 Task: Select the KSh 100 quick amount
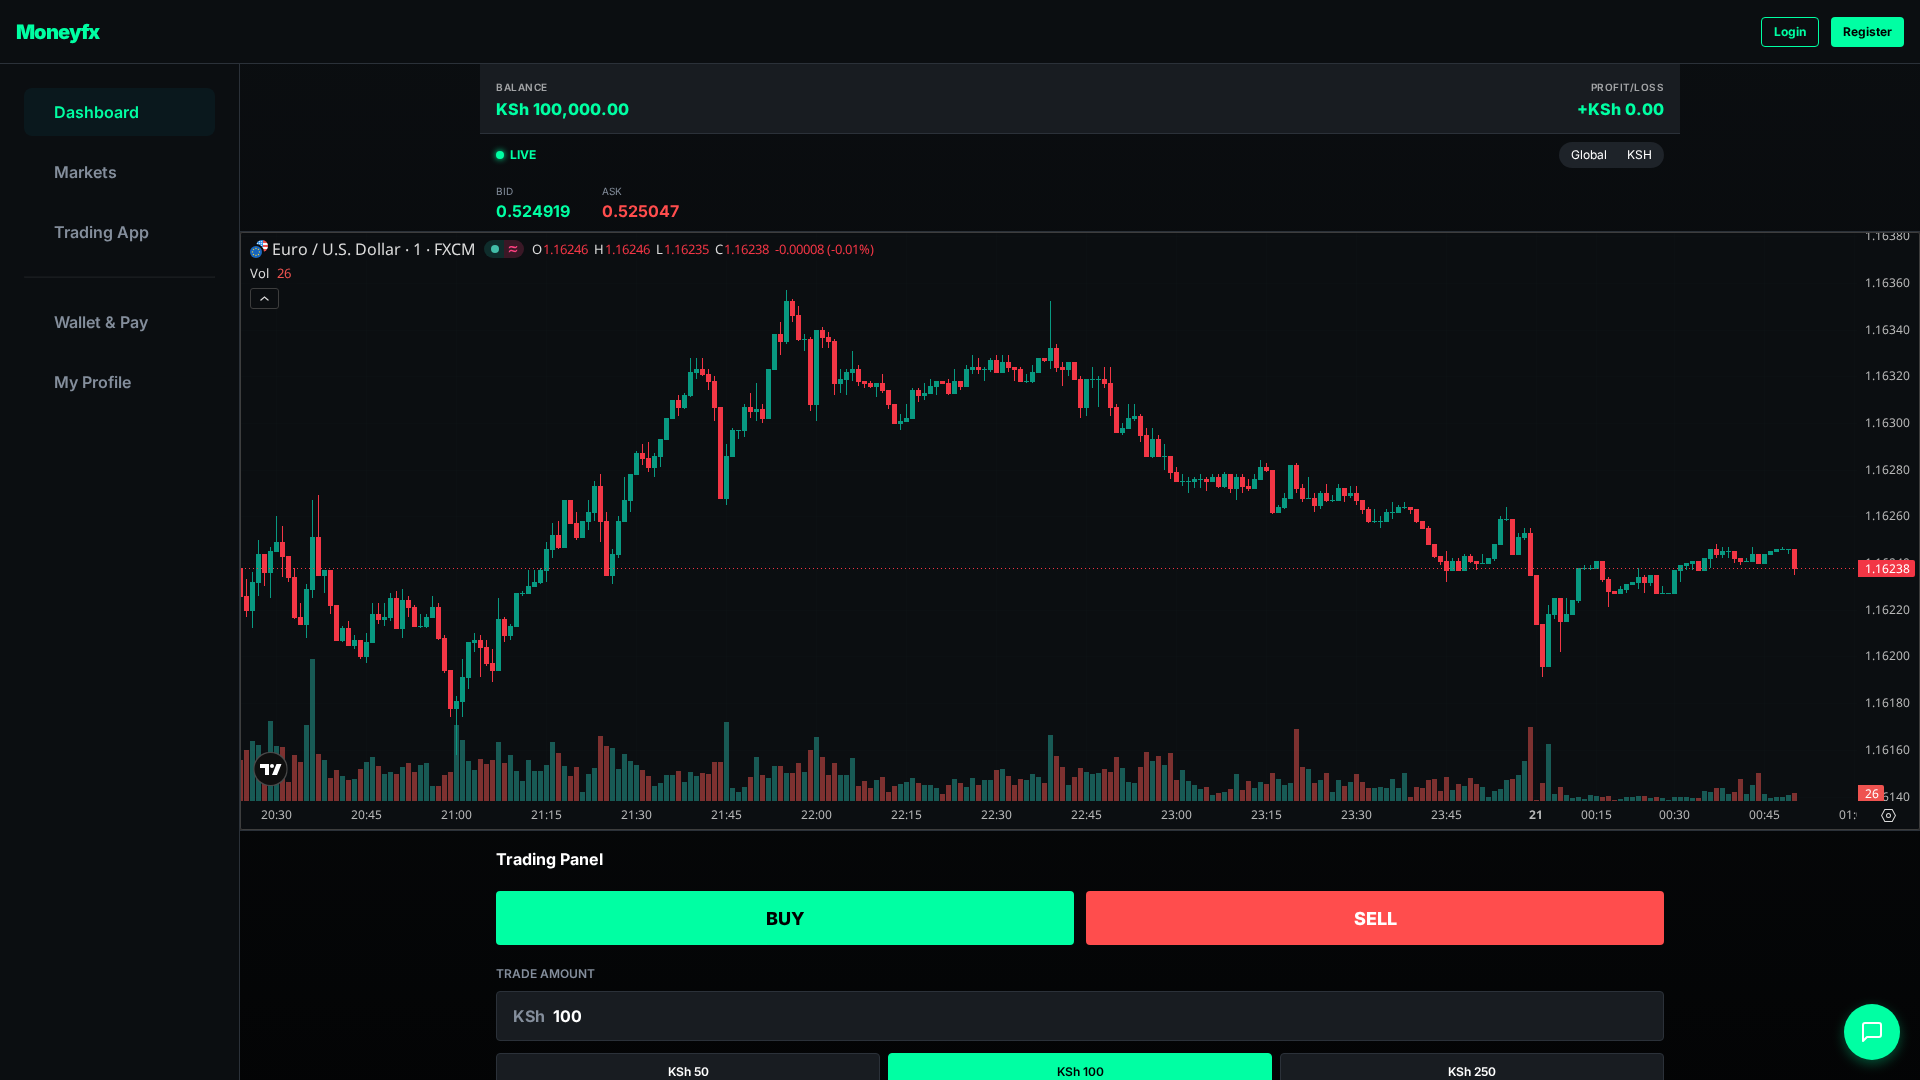[1080, 1067]
